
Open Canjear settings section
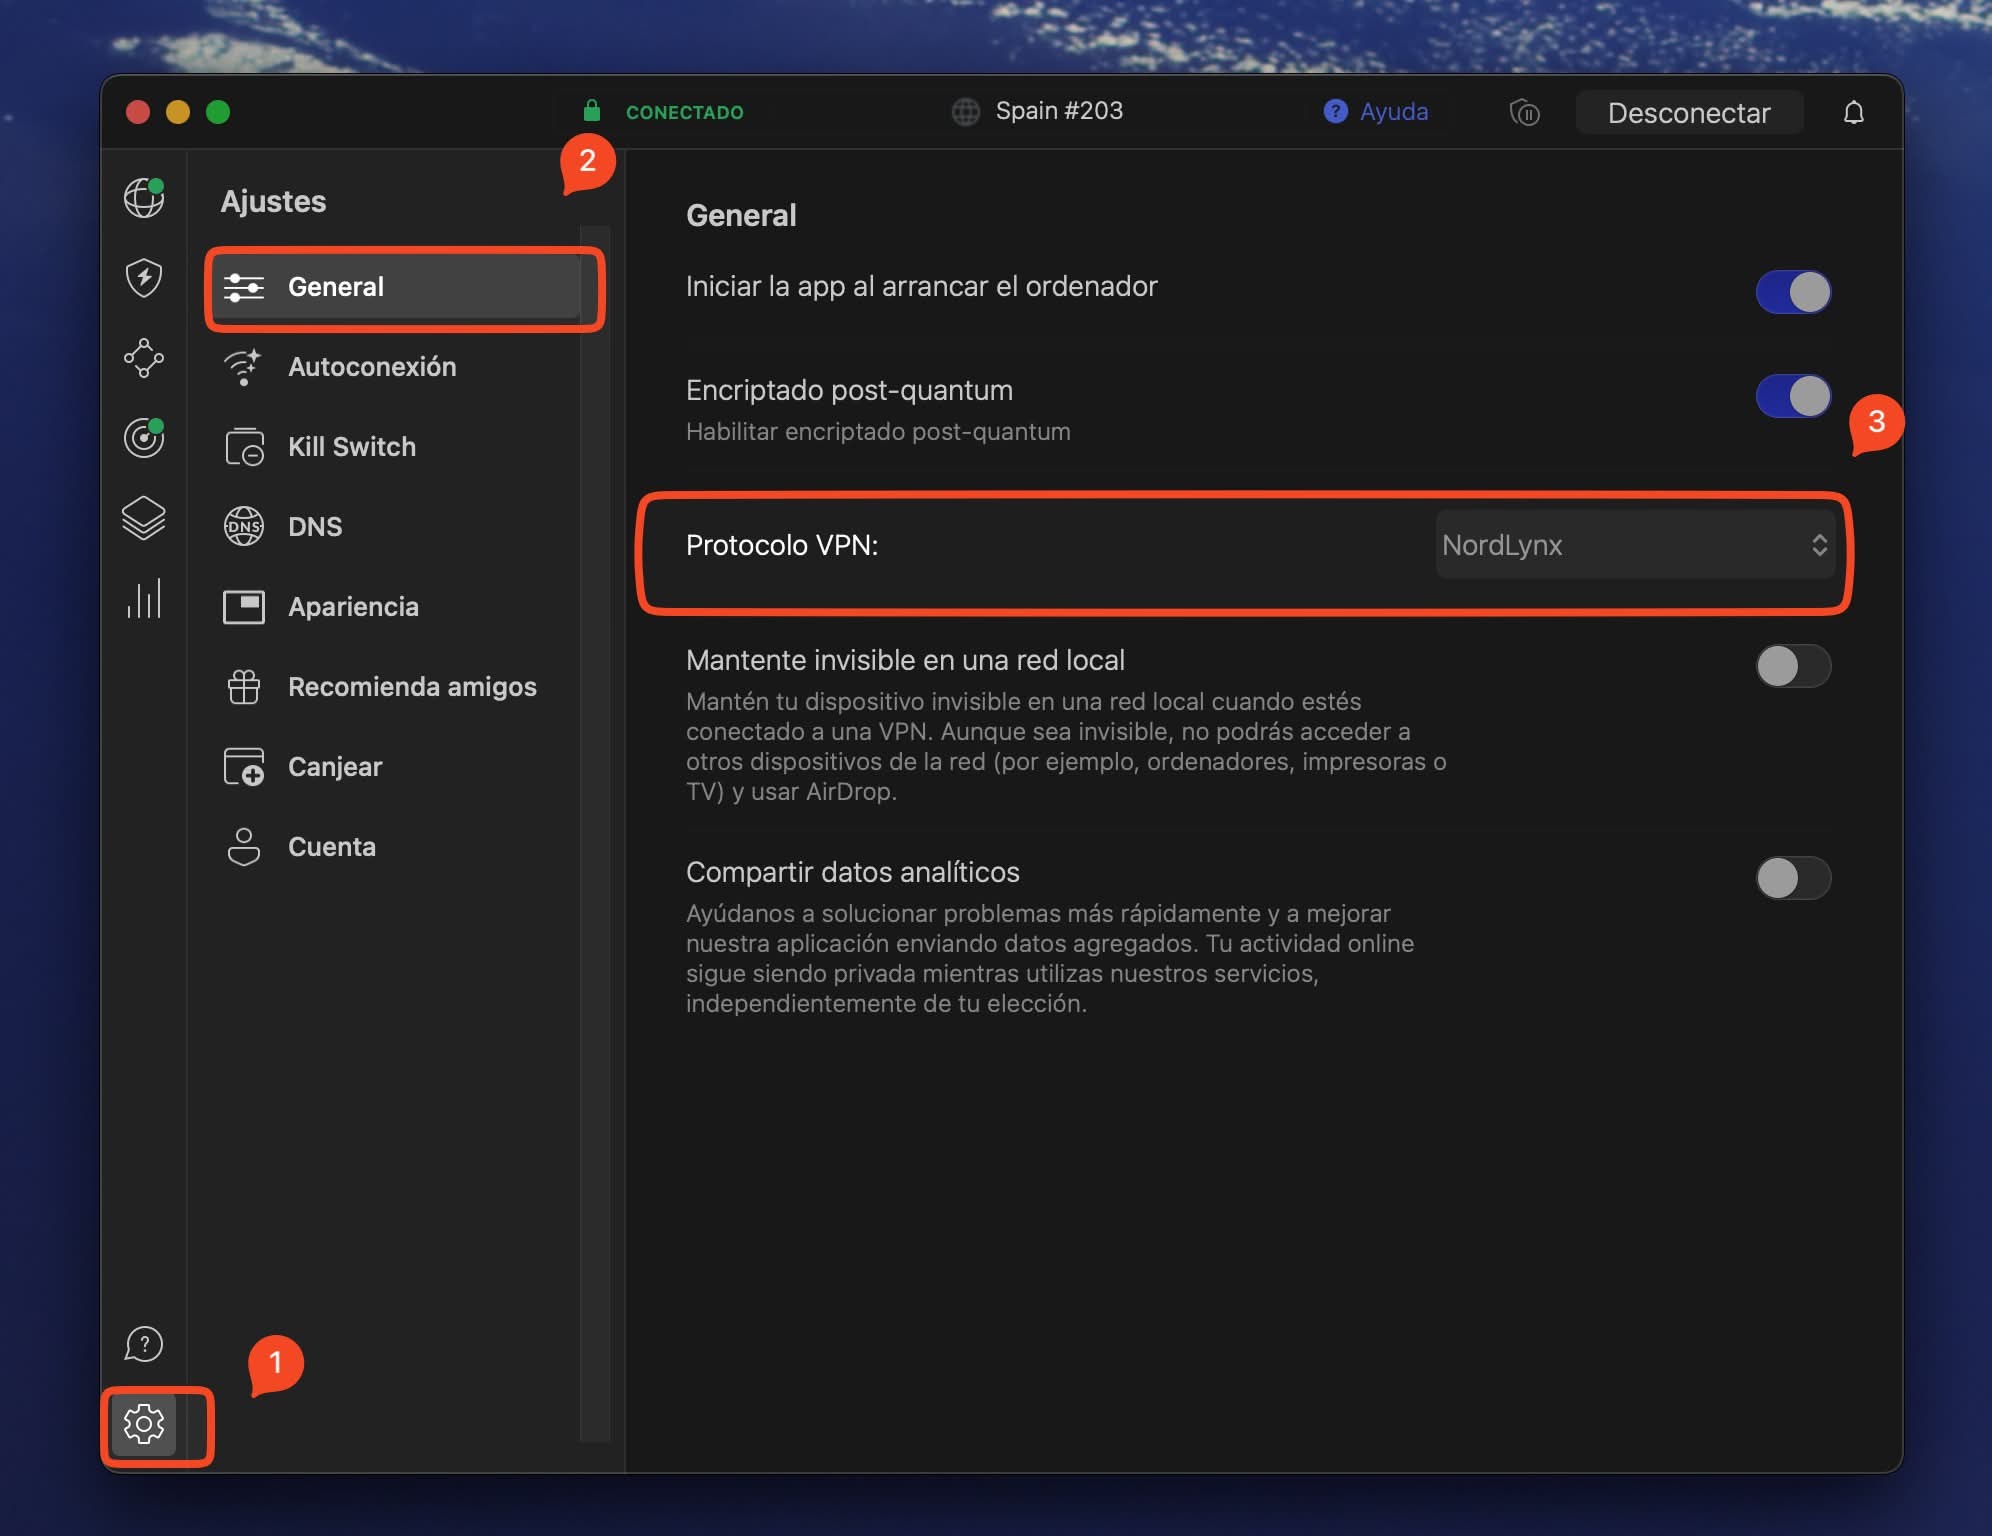click(x=396, y=767)
